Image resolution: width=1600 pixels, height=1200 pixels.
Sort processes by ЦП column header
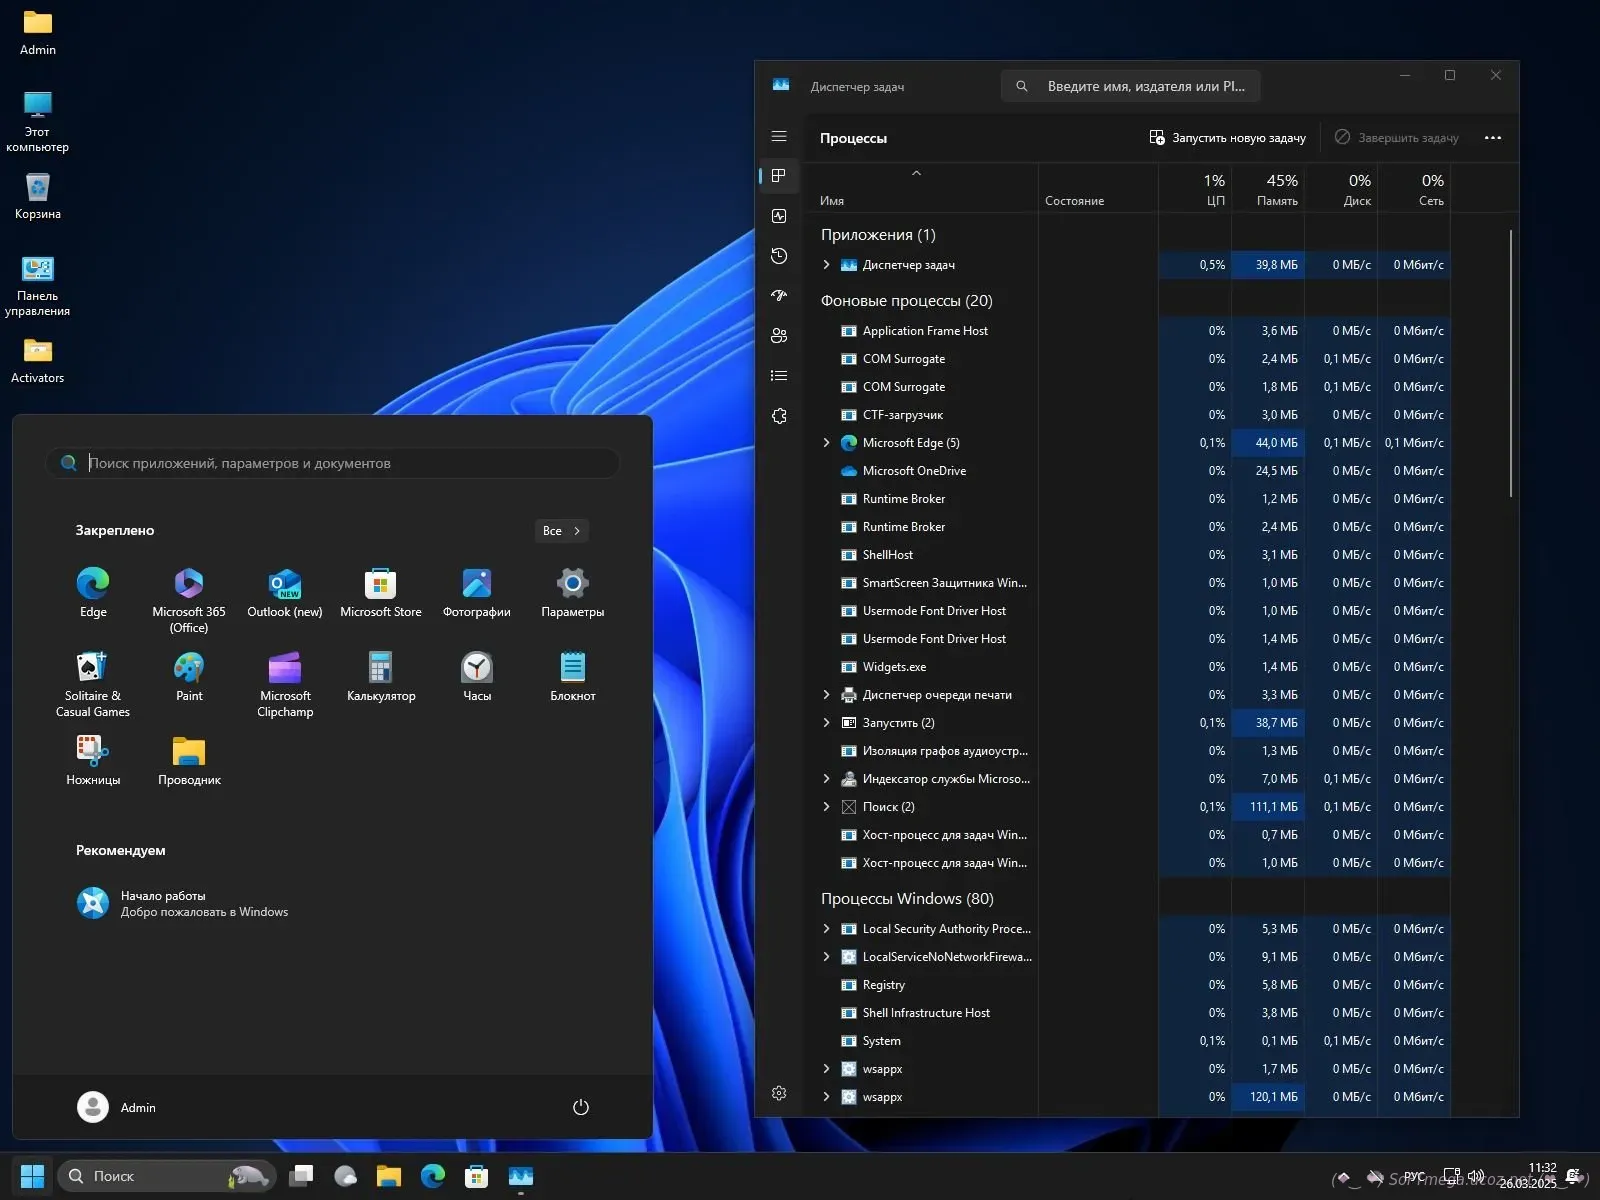point(1195,189)
